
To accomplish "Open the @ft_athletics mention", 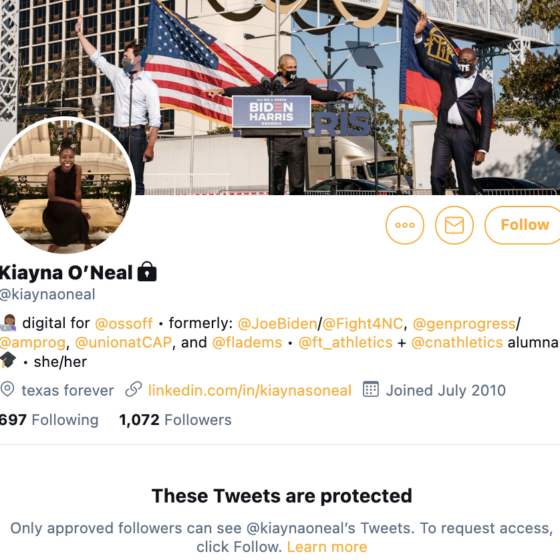I will 345,342.
